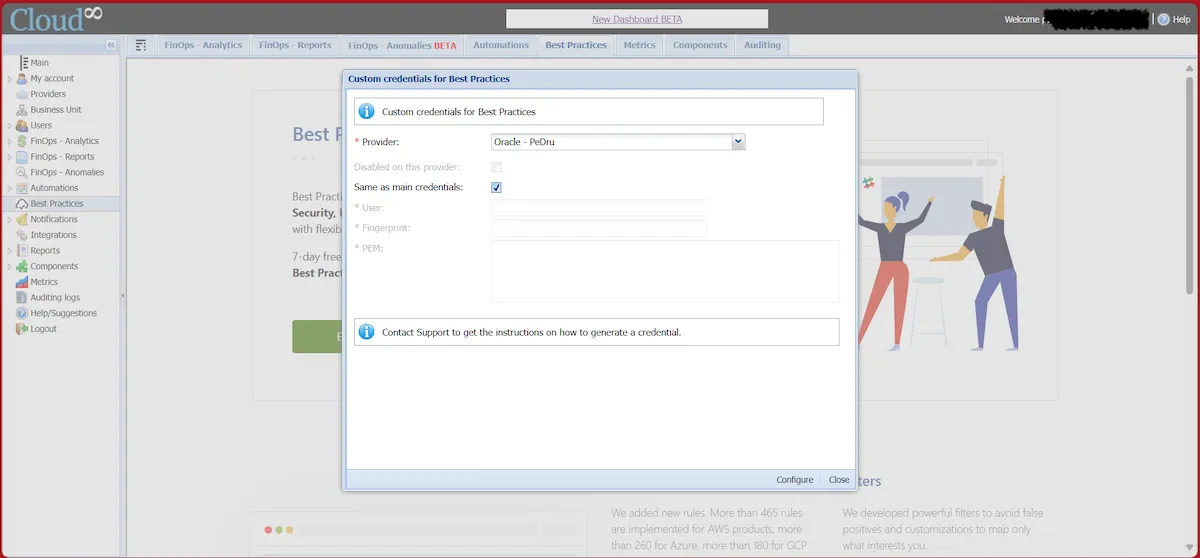Click the Reports sidebar icon
The image size is (1200, 558).
[x=22, y=251]
